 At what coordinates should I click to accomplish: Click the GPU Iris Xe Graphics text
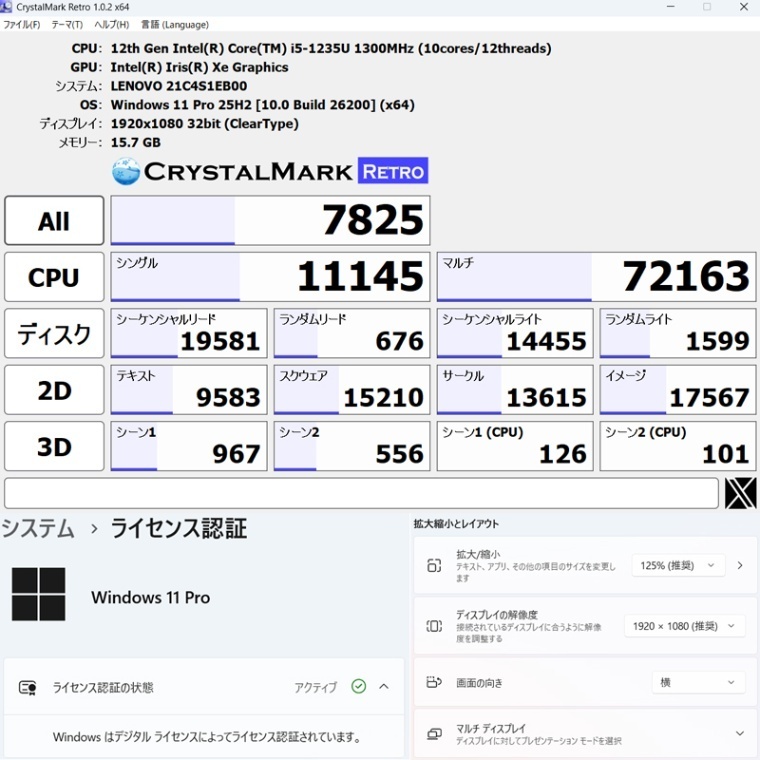click(x=199, y=67)
